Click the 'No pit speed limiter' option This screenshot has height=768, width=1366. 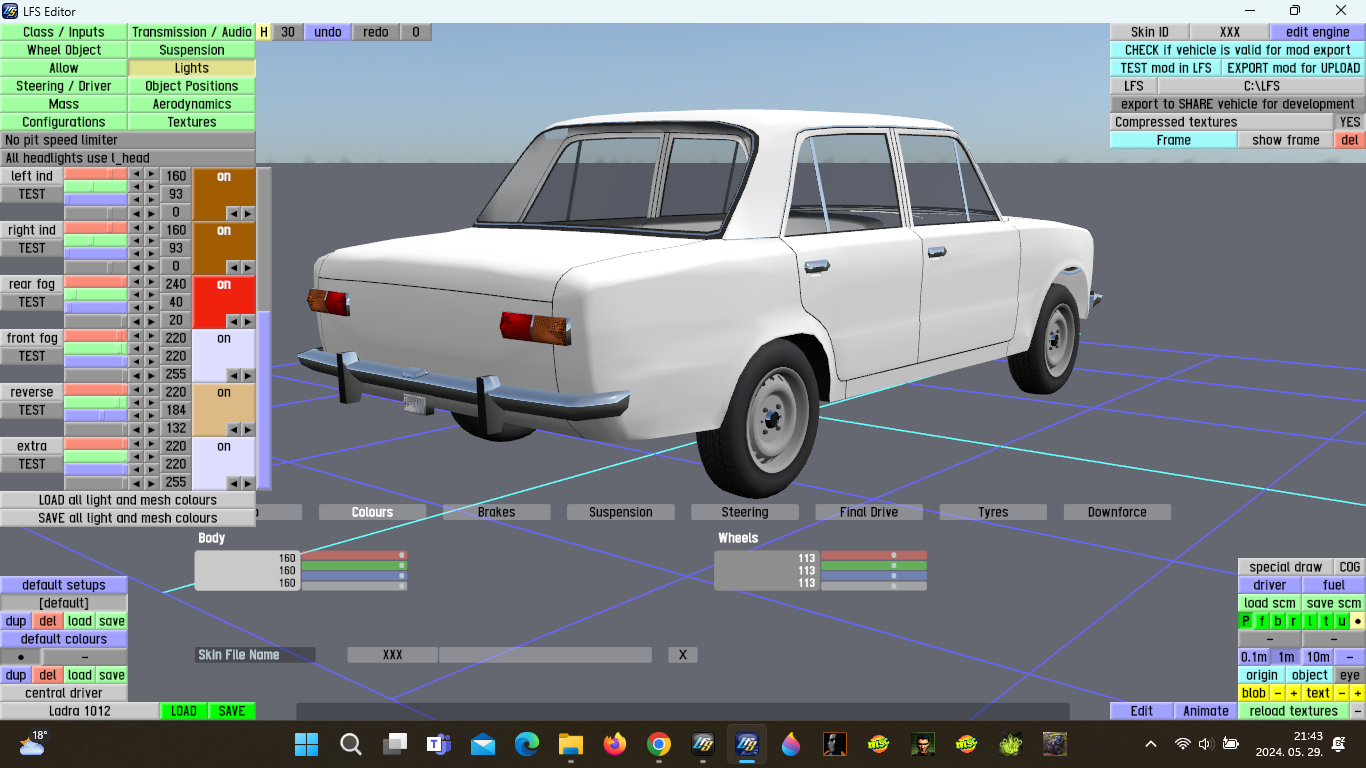(x=128, y=140)
